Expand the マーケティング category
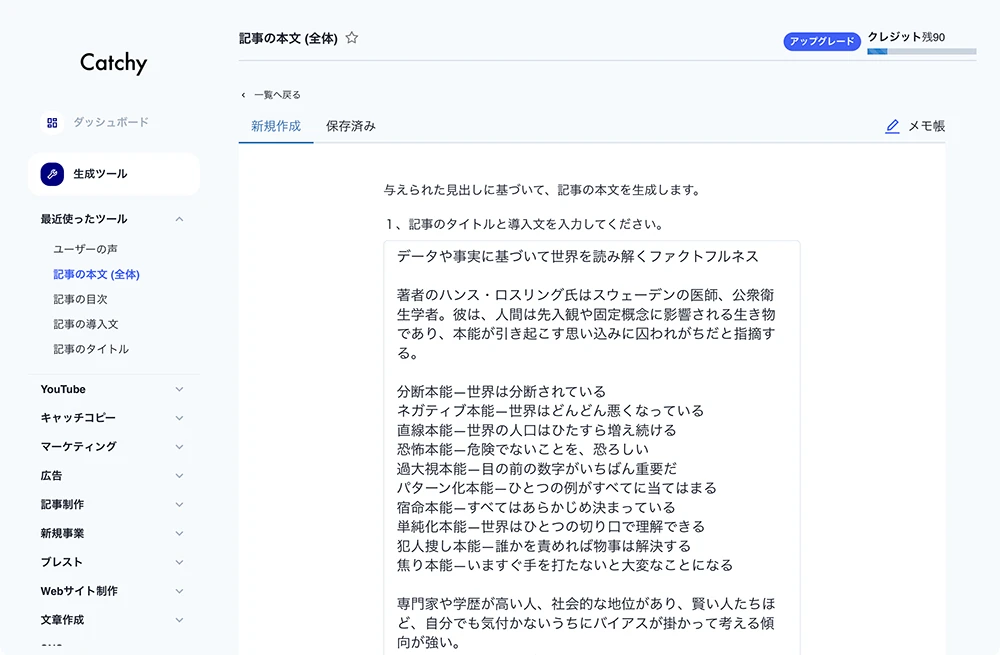1000x655 pixels. (x=179, y=447)
